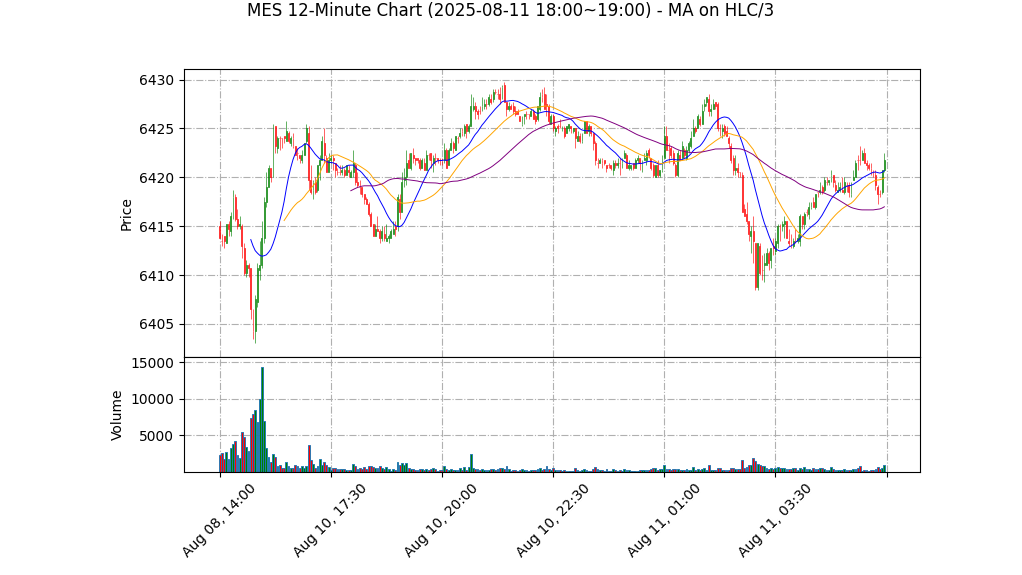The height and width of the screenshot is (575, 1022).
Task: Click the 15000 volume axis label
Action: pyautogui.click(x=153, y=363)
